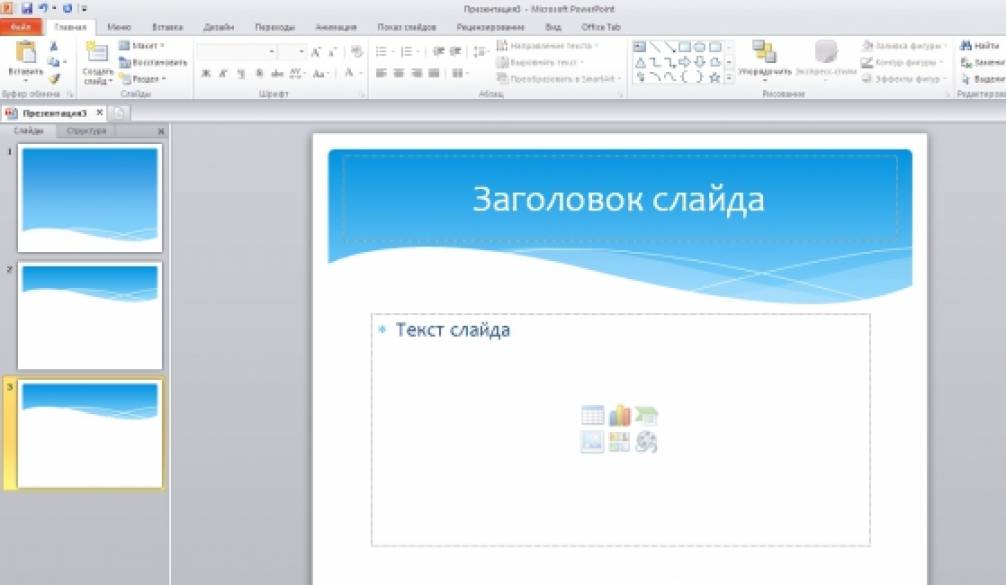This screenshot has height=585, width=1006.
Task: Toggle underline Ч formatting
Action: [240, 73]
